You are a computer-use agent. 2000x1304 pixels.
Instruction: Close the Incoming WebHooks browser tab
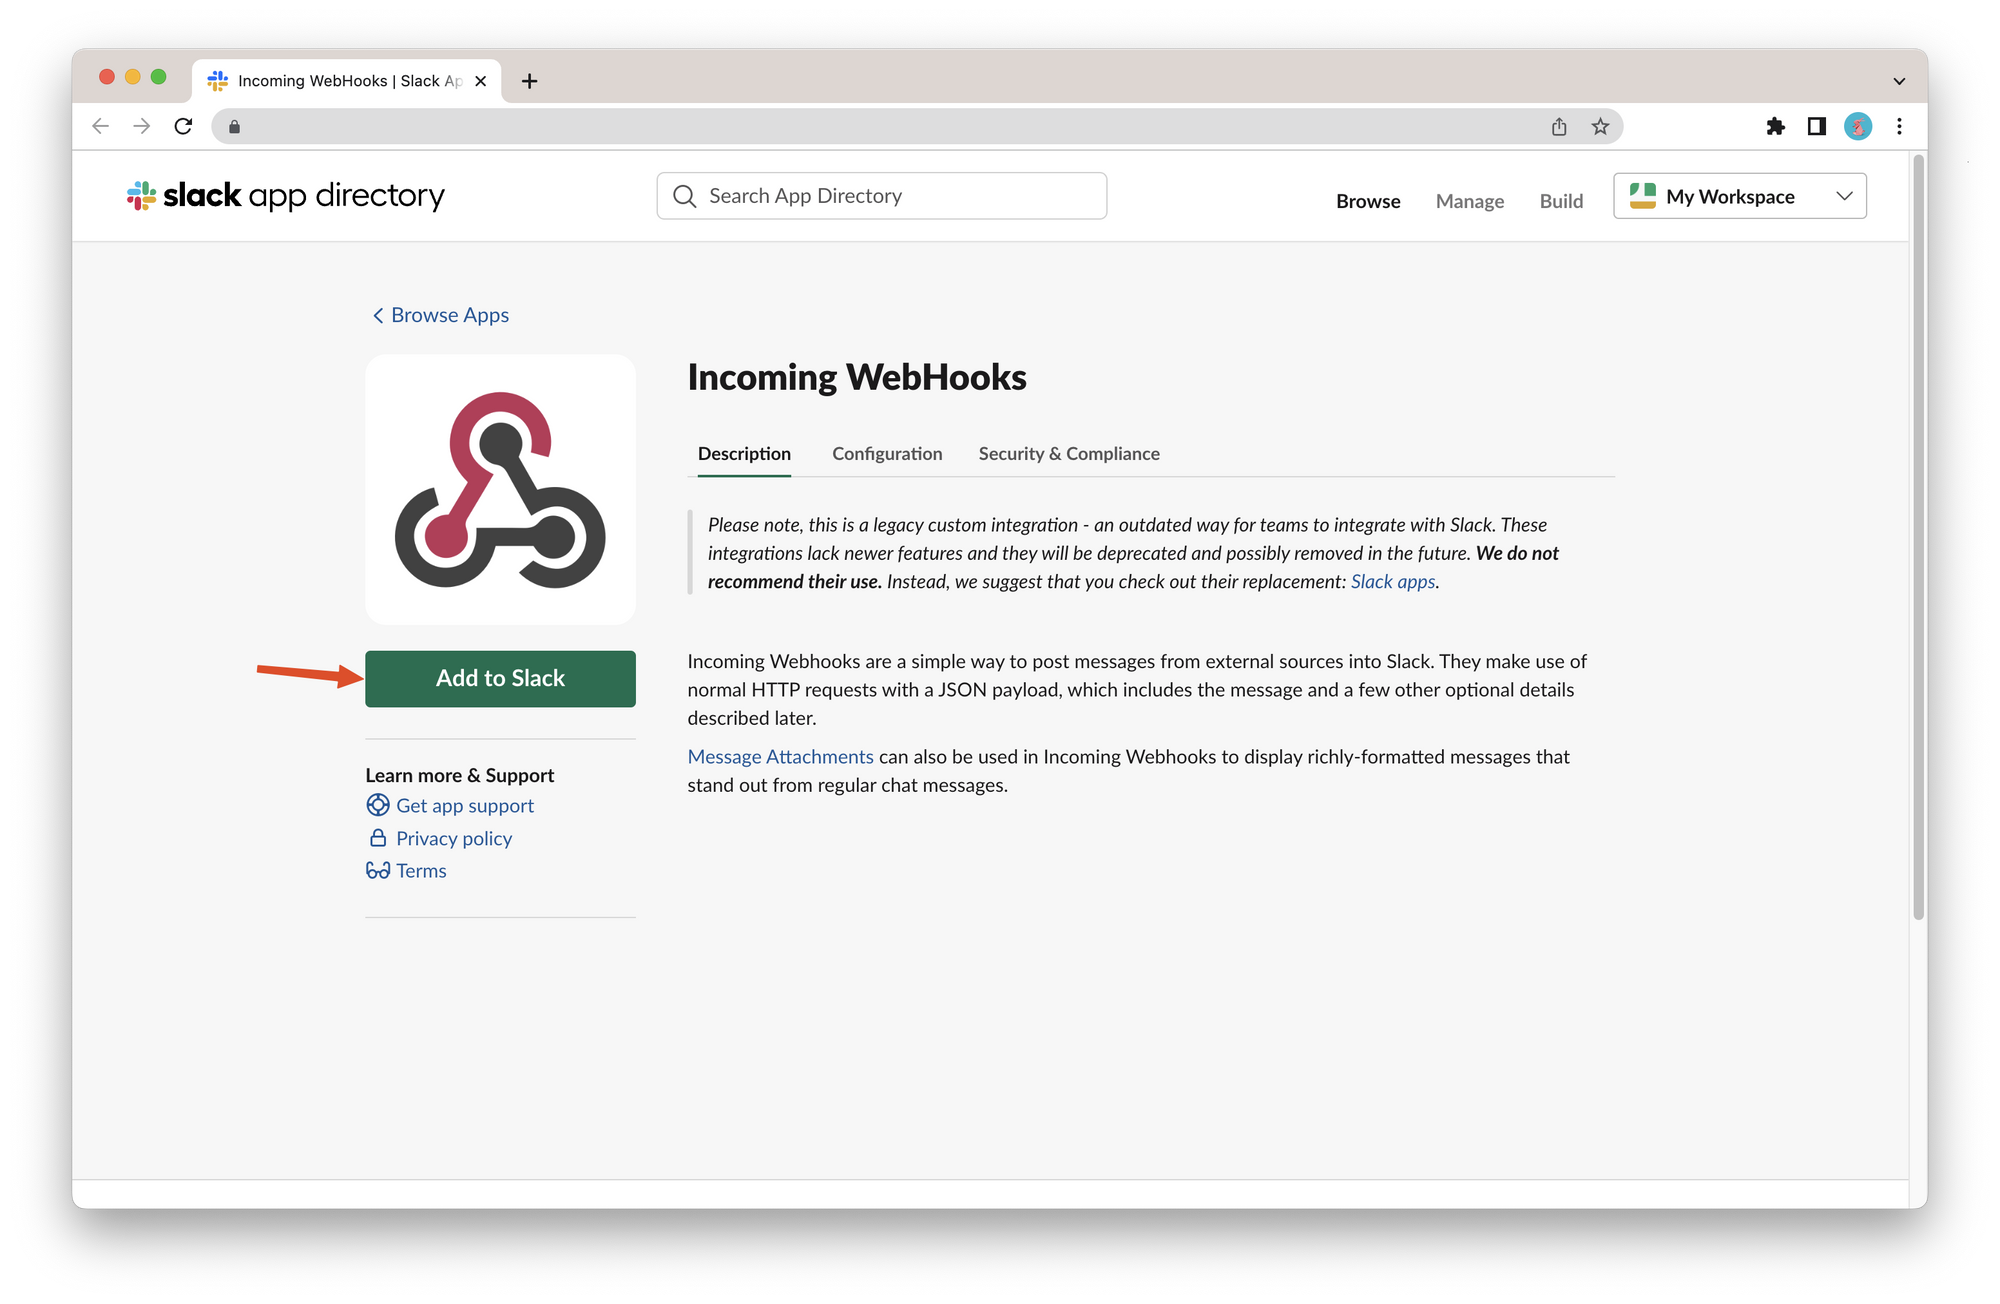click(481, 81)
